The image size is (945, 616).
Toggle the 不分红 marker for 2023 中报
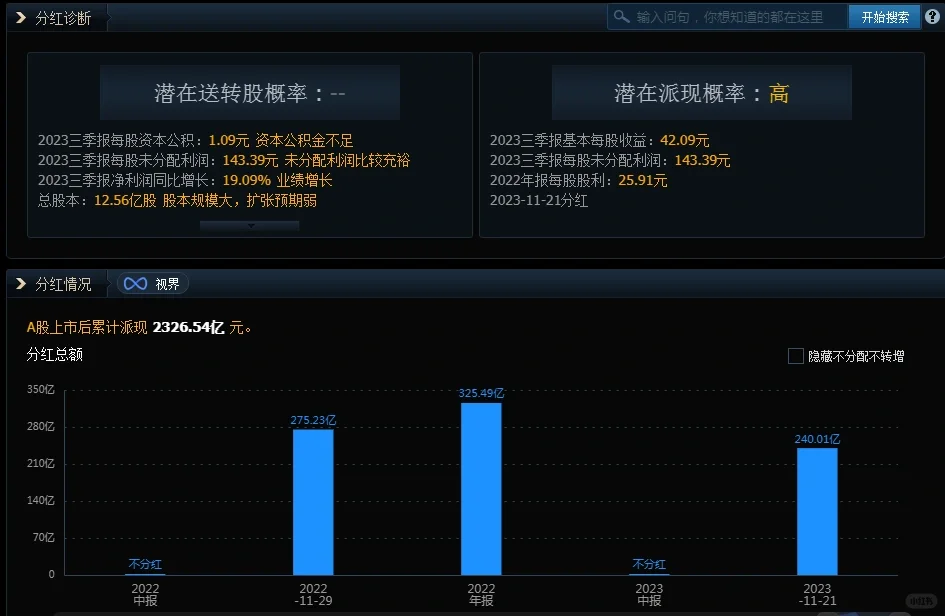pyautogui.click(x=648, y=564)
